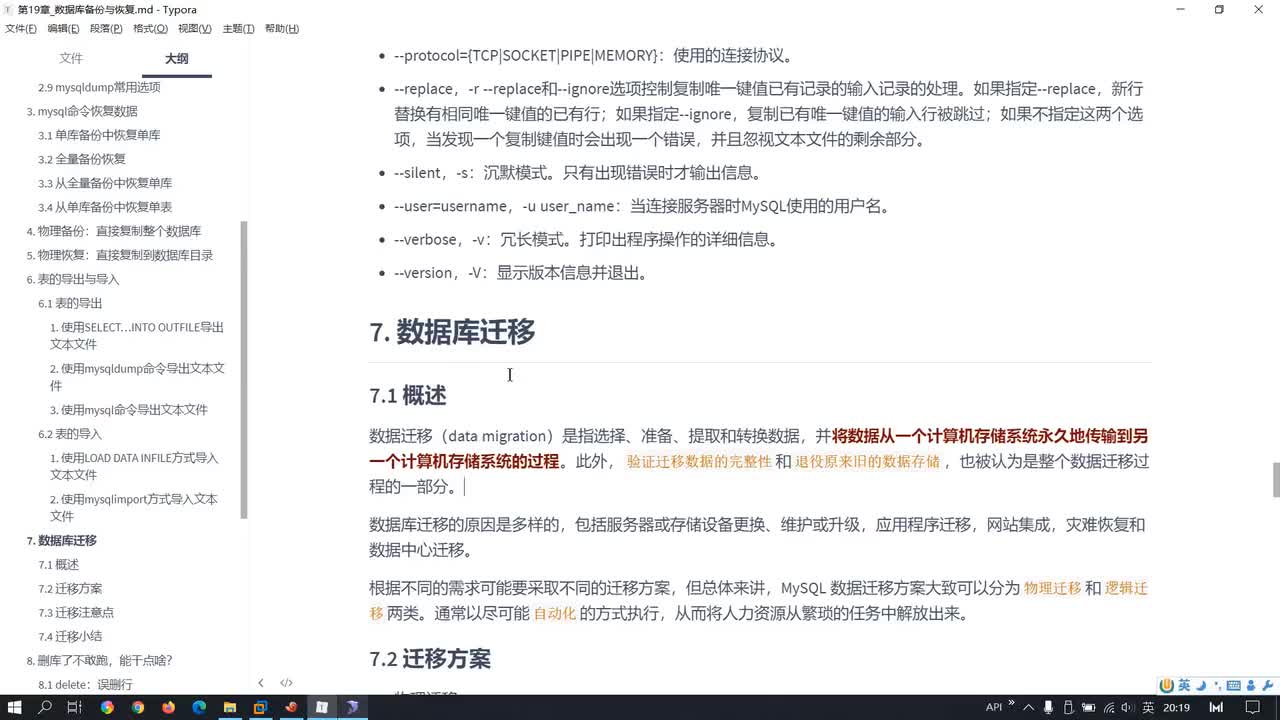Open IME settings wrench icon
The width and height of the screenshot is (1280, 720).
tap(1267, 685)
